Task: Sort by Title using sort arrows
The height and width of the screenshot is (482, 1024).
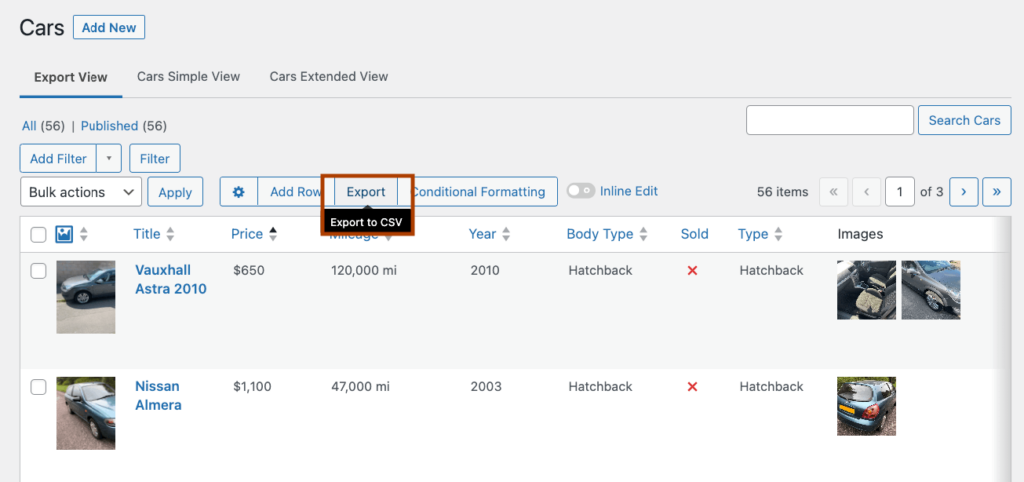Action: click(170, 234)
